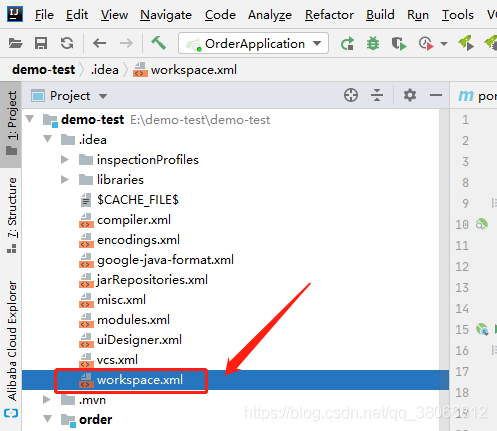Screen dimensions: 497x431
Task: Expand the inspectionProfiles folder
Action: pyautogui.click(x=65, y=160)
